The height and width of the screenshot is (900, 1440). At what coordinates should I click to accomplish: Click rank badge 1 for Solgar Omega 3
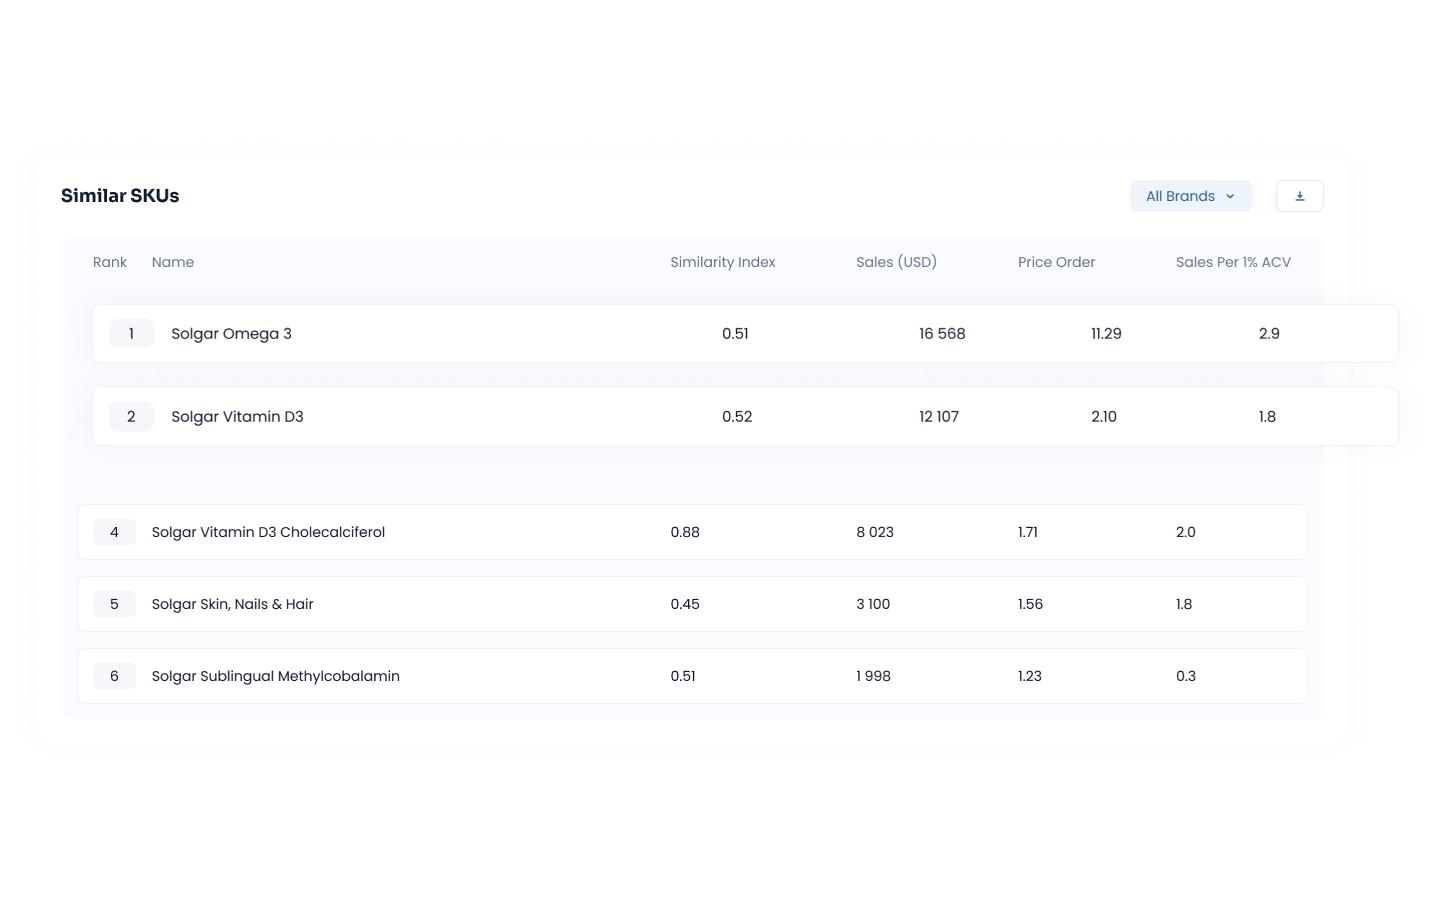[x=131, y=334]
